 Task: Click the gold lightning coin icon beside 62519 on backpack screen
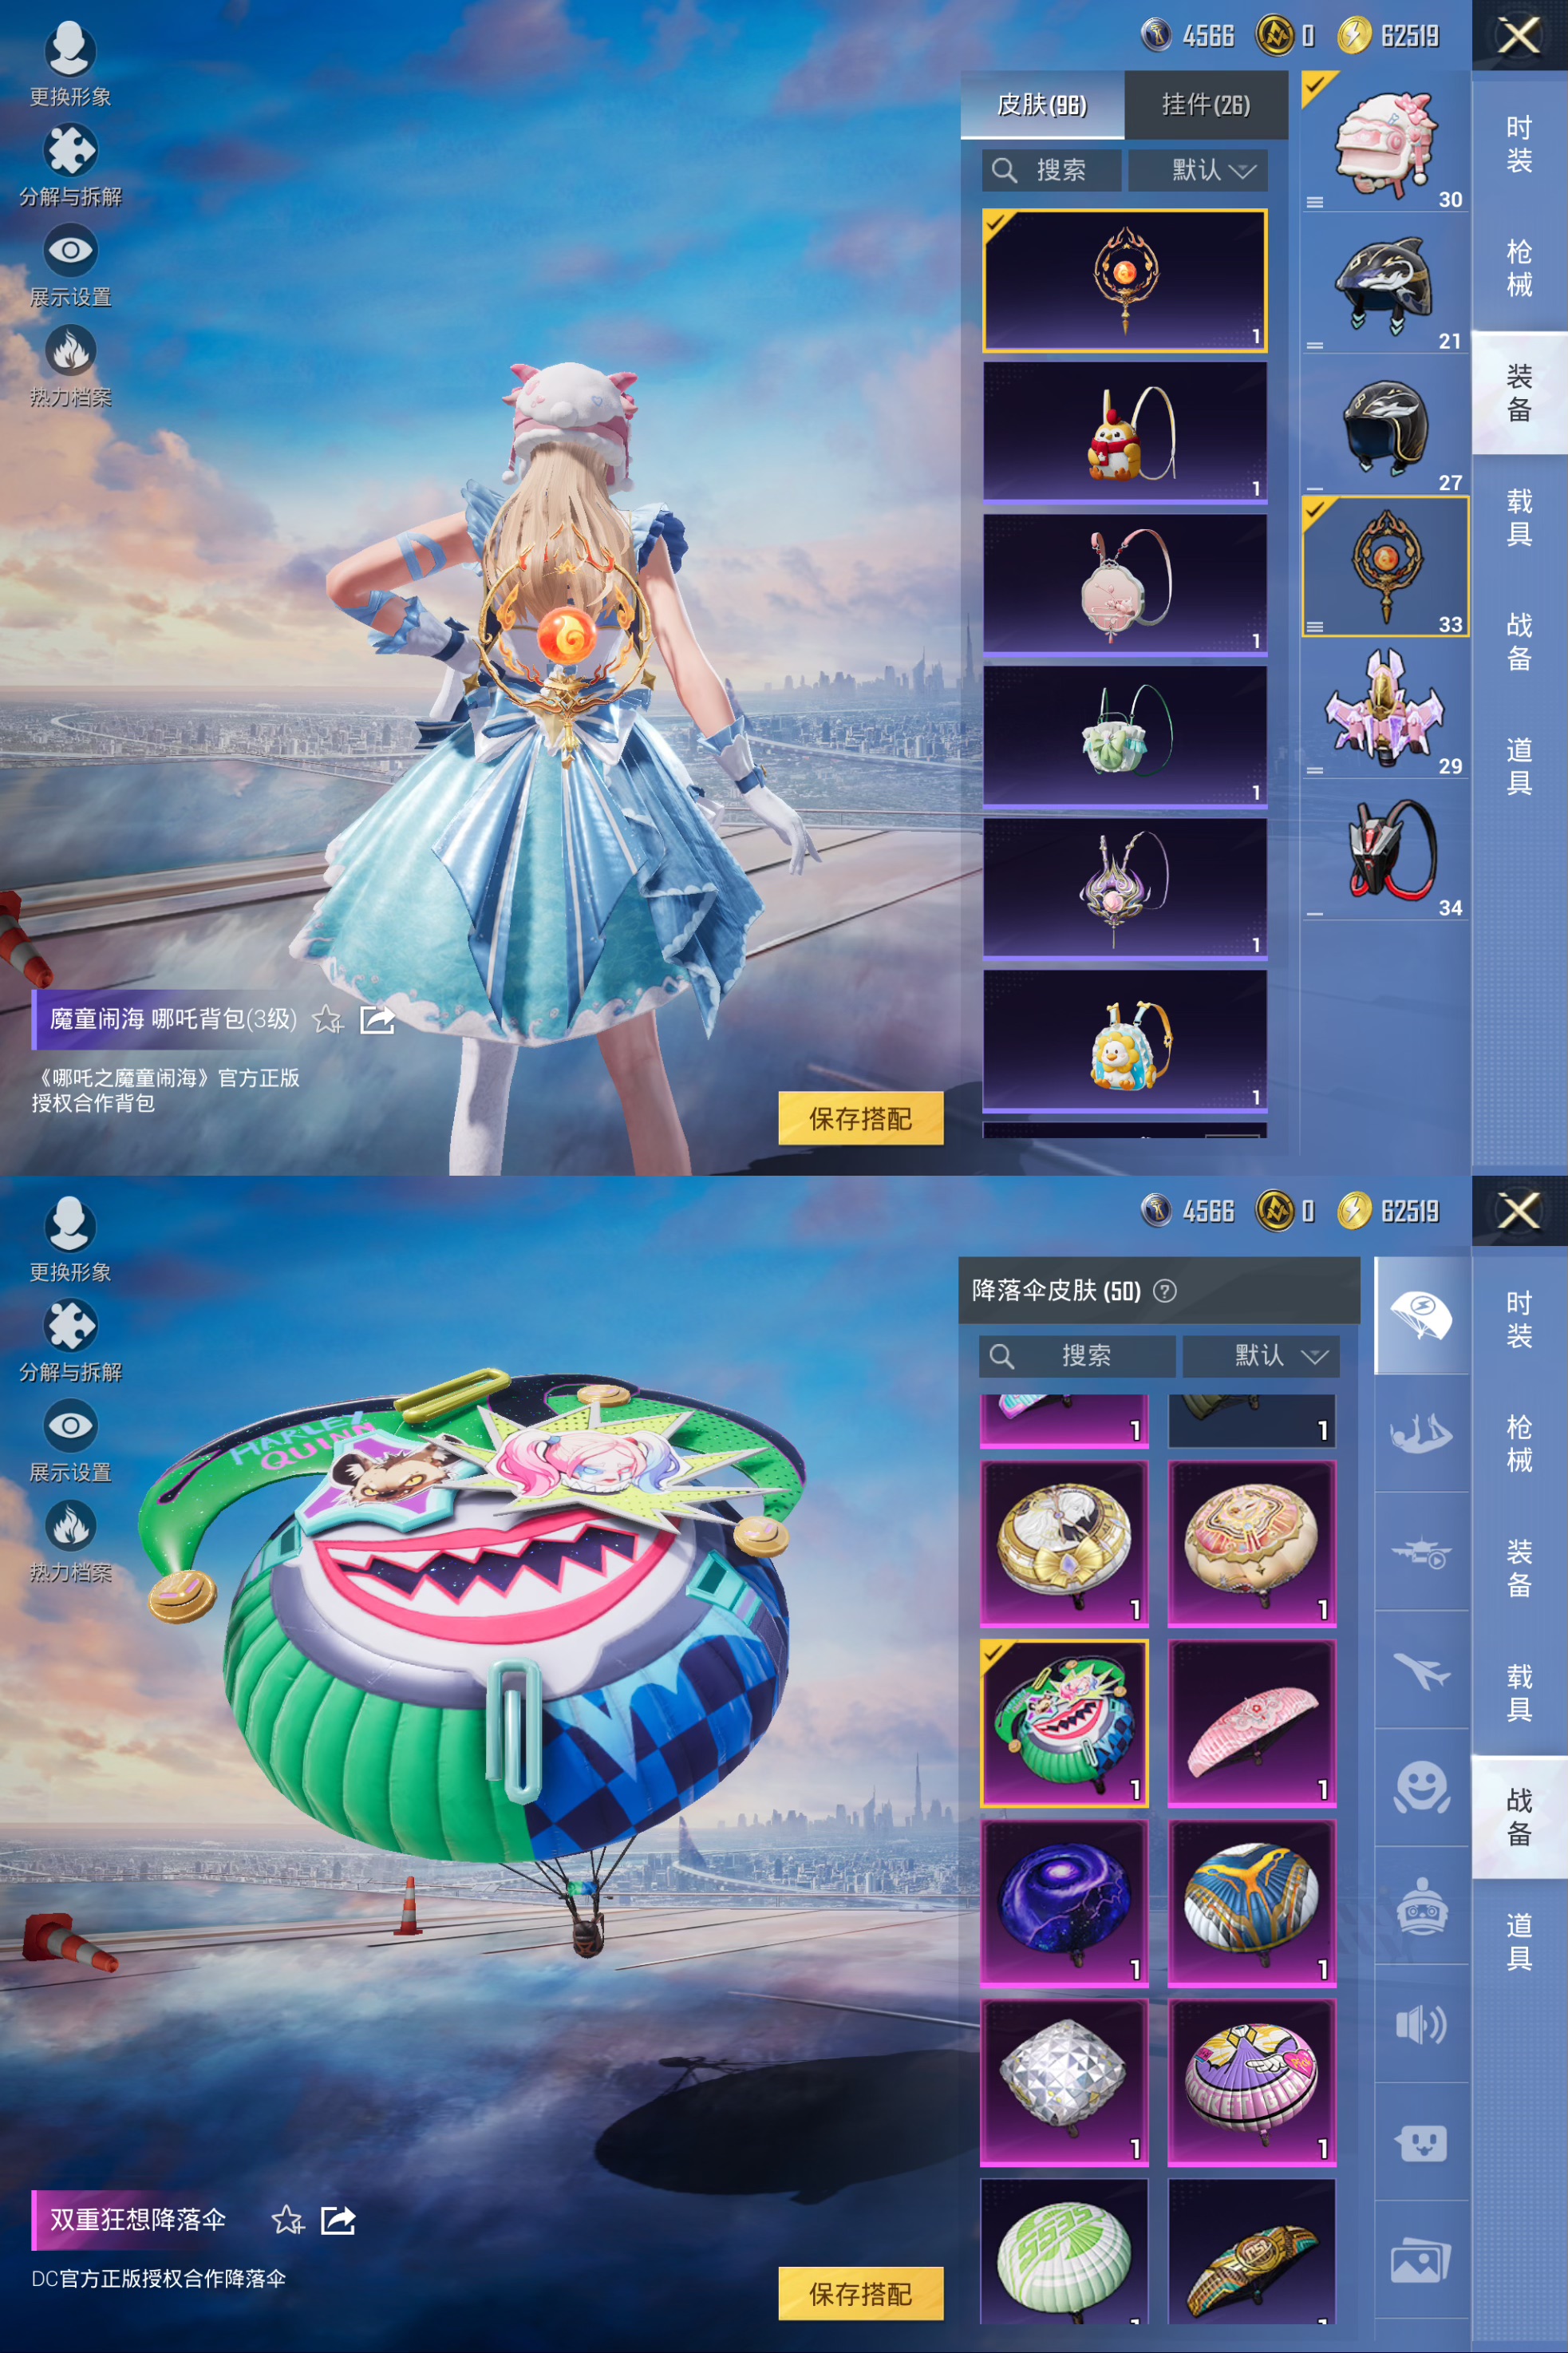click(x=1354, y=35)
